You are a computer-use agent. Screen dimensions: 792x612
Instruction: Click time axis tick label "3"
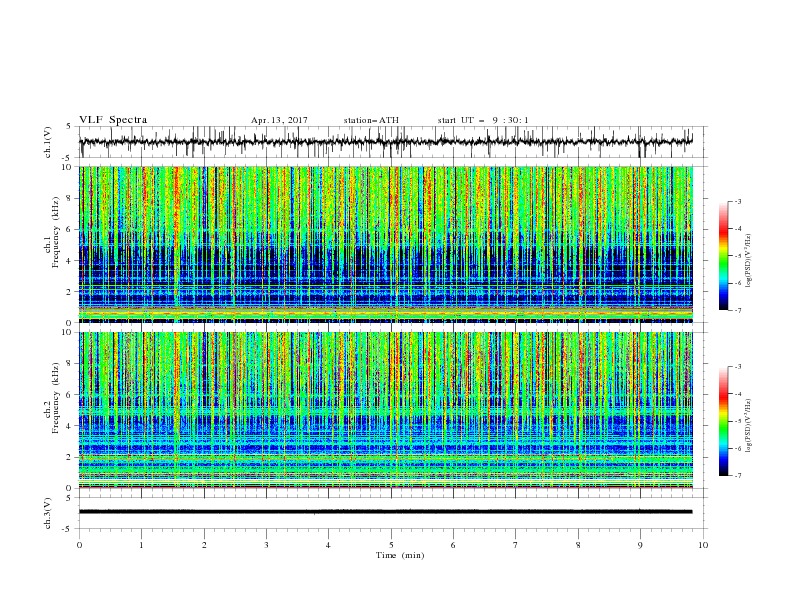[x=266, y=545]
